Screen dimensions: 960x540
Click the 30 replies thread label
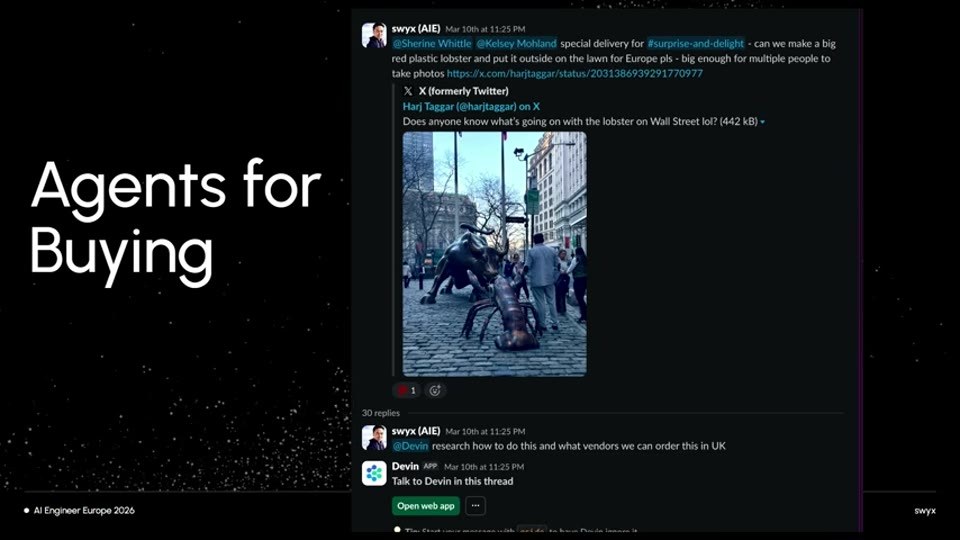(381, 413)
